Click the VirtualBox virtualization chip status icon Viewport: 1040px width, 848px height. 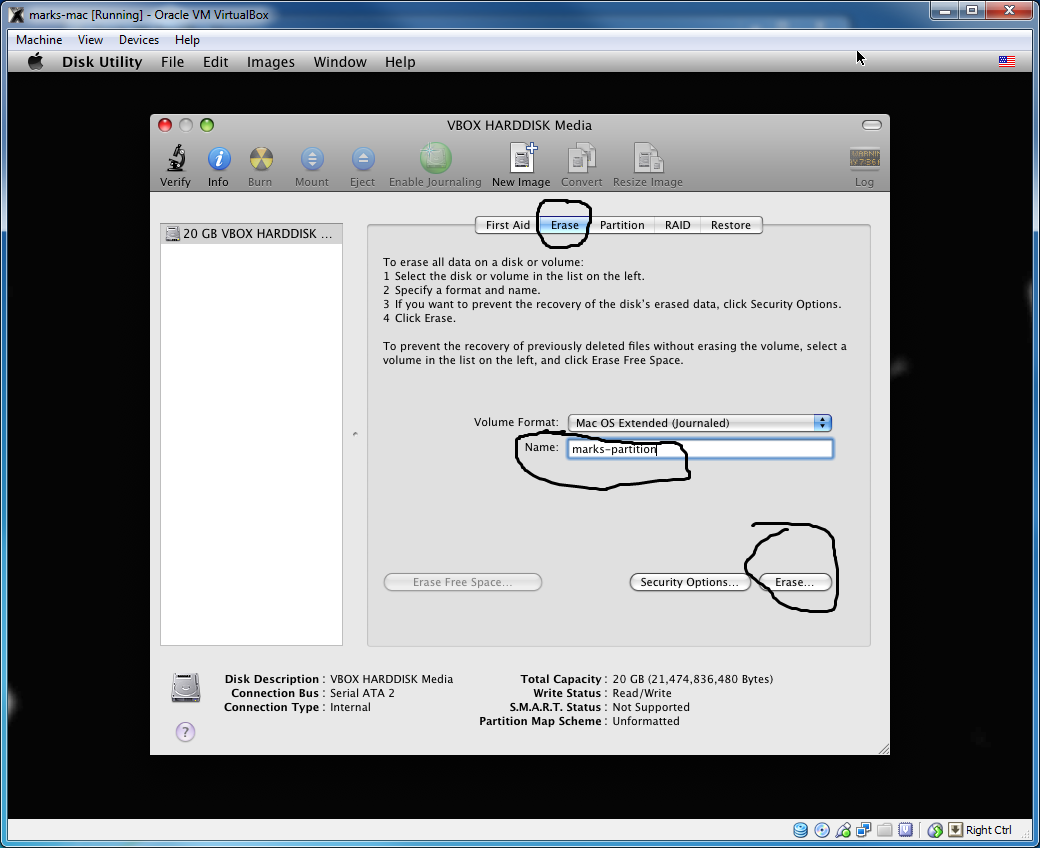pos(905,830)
